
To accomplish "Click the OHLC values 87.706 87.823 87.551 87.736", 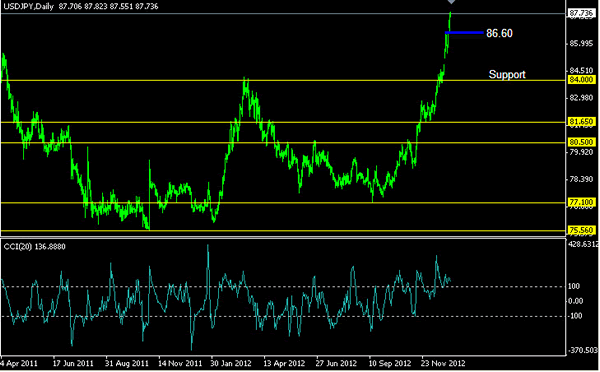I will pyautogui.click(x=108, y=7).
